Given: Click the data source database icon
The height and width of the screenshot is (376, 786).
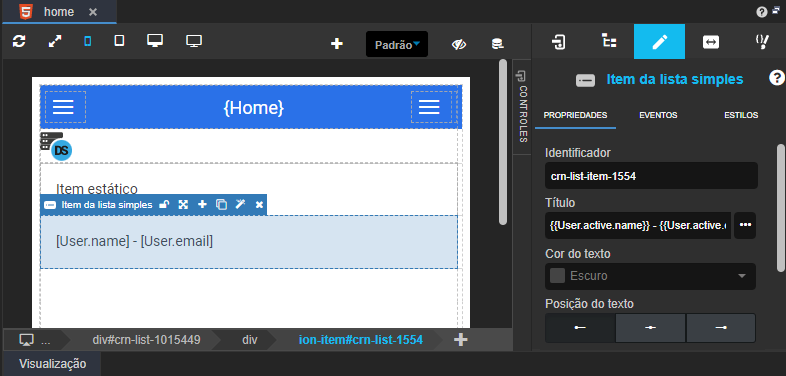Looking at the screenshot, I should pyautogui.click(x=497, y=44).
